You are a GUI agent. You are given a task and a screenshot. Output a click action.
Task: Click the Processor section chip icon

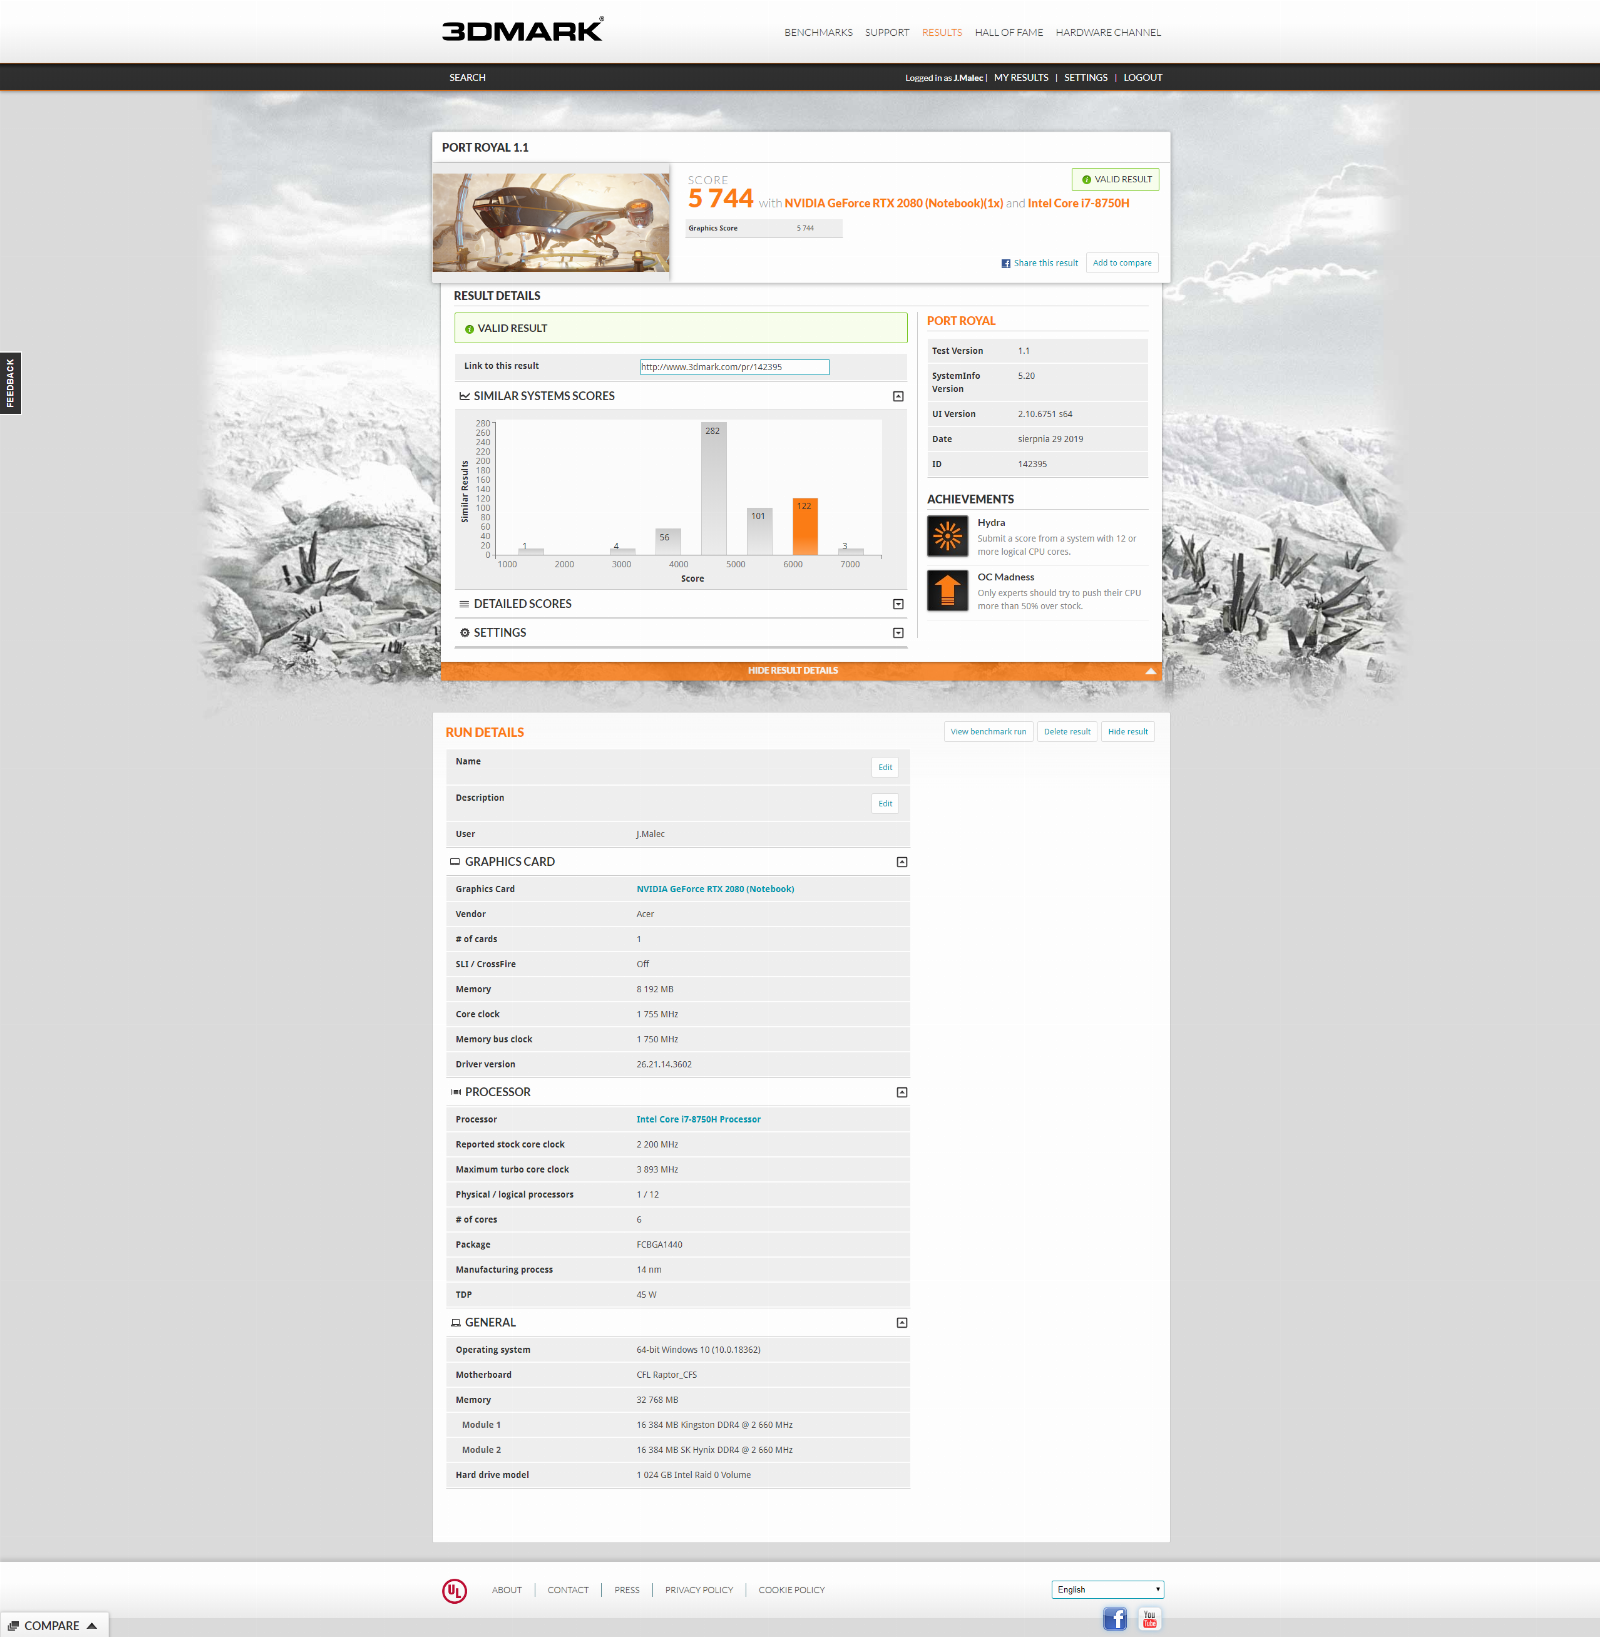coord(455,1092)
